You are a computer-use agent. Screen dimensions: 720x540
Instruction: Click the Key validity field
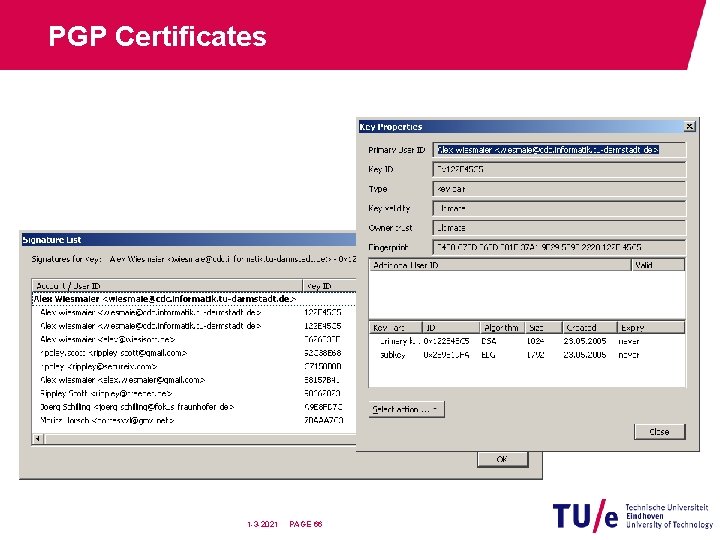tap(559, 208)
